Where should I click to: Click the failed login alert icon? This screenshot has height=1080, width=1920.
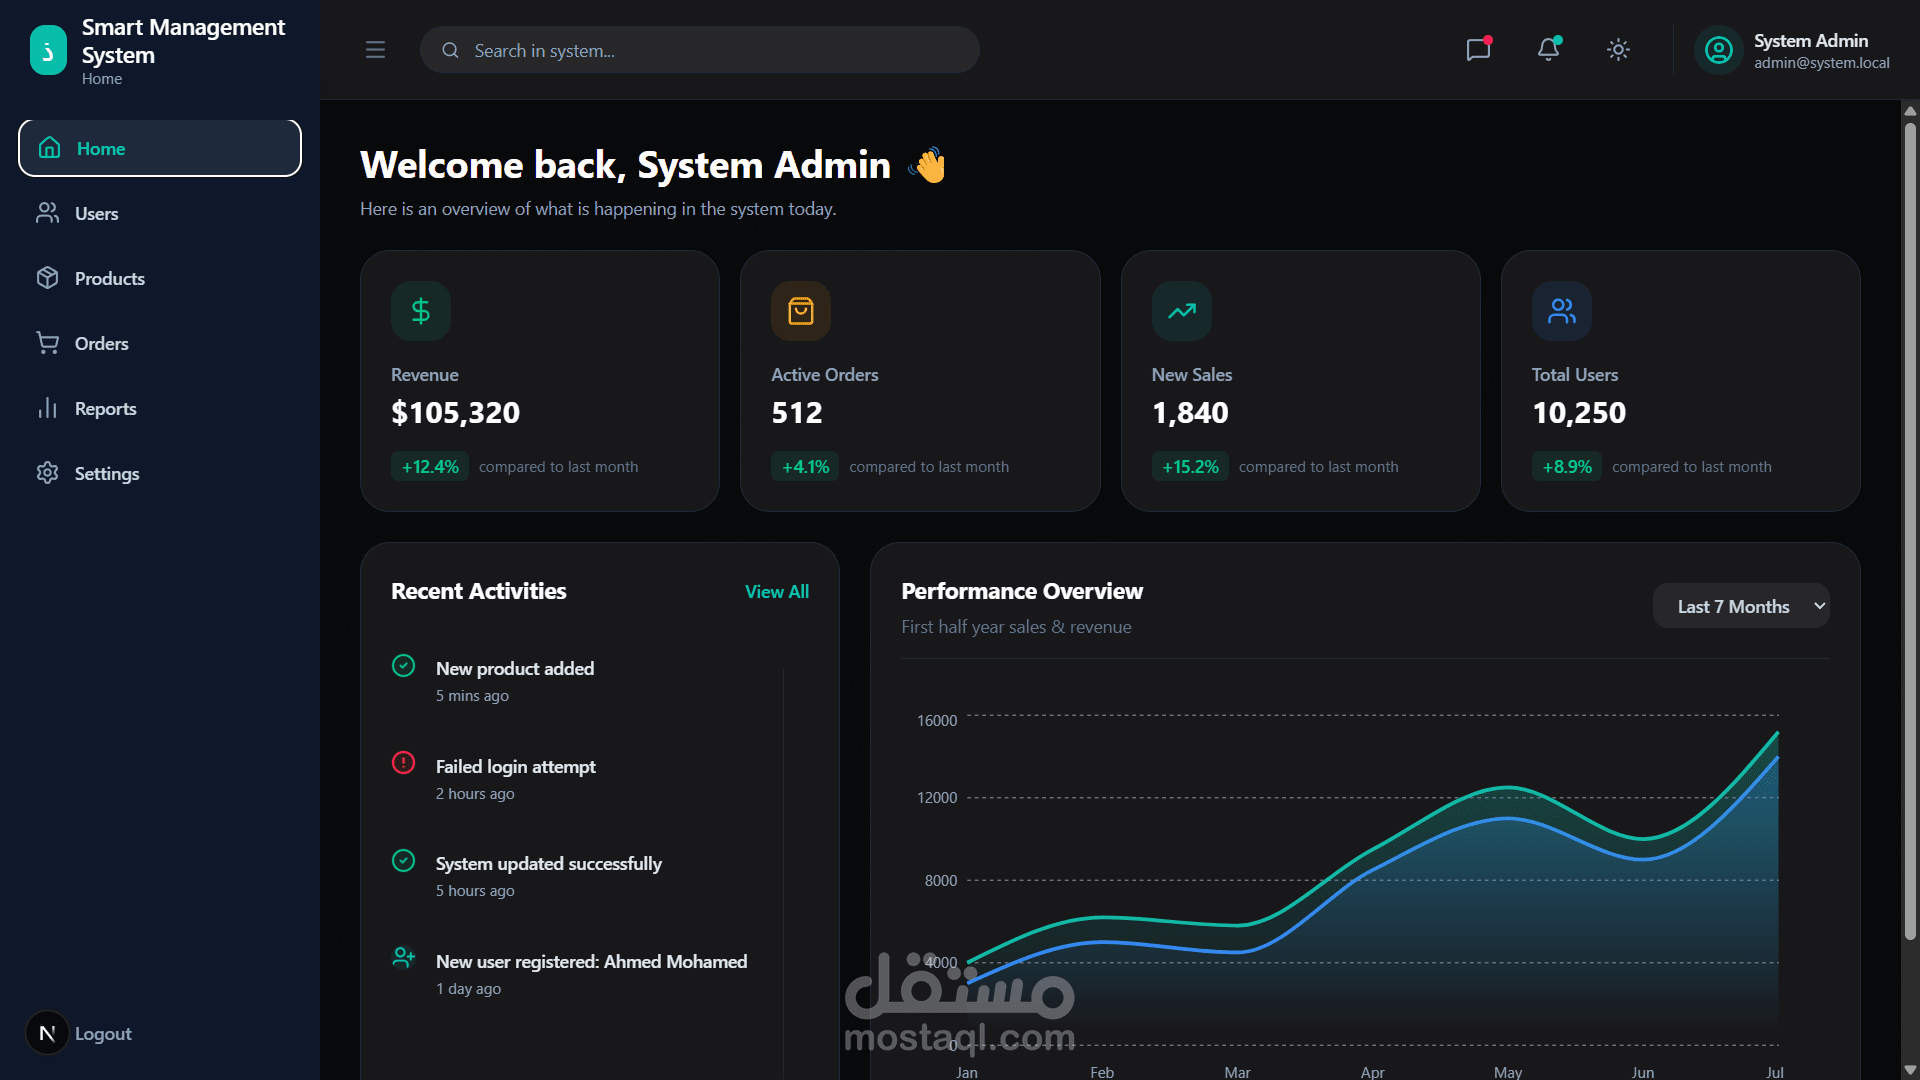point(403,763)
